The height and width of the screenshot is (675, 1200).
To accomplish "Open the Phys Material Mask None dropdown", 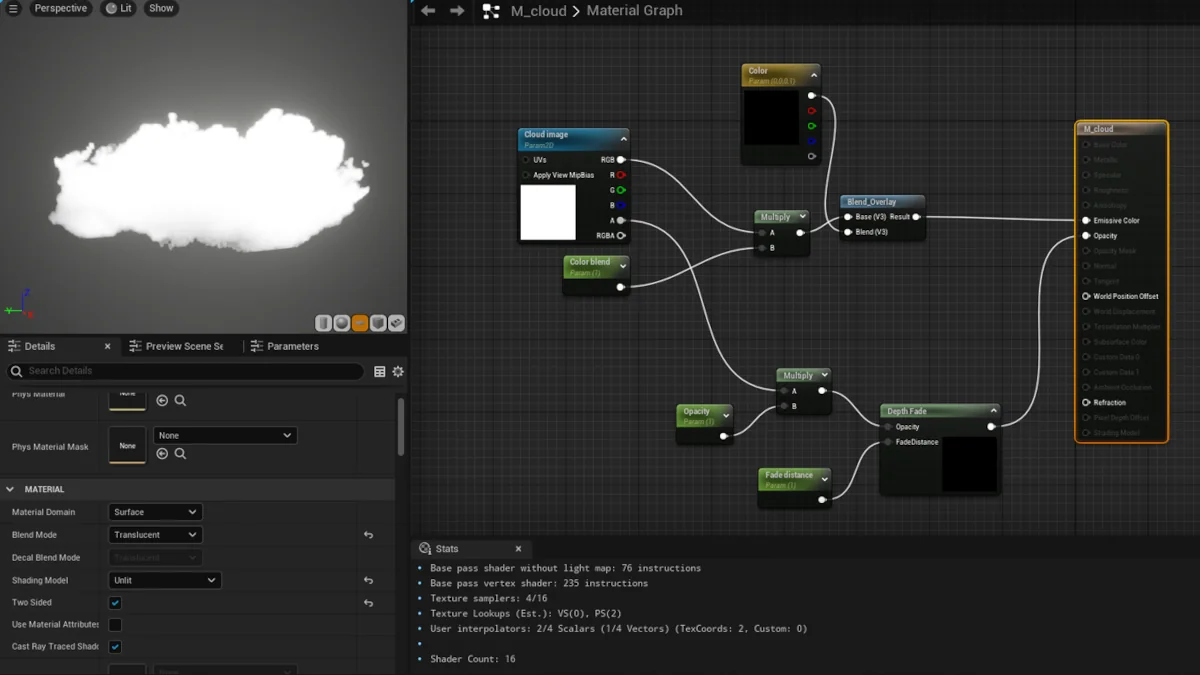I will click(x=225, y=435).
